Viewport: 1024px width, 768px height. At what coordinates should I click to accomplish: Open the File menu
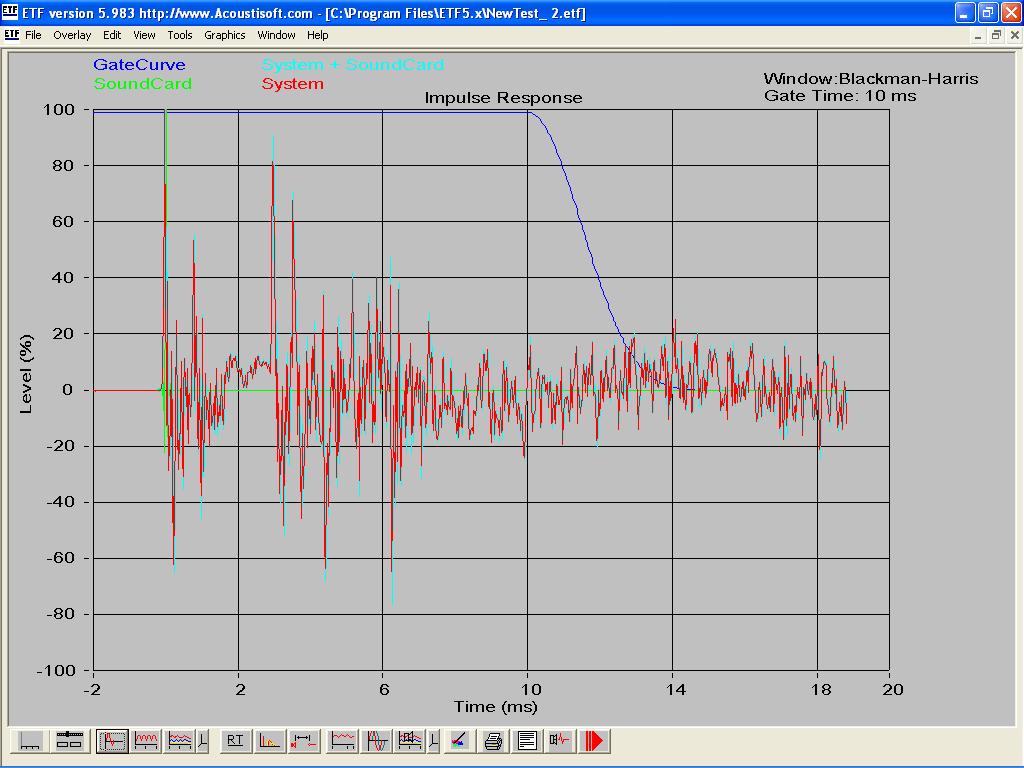[x=33, y=35]
